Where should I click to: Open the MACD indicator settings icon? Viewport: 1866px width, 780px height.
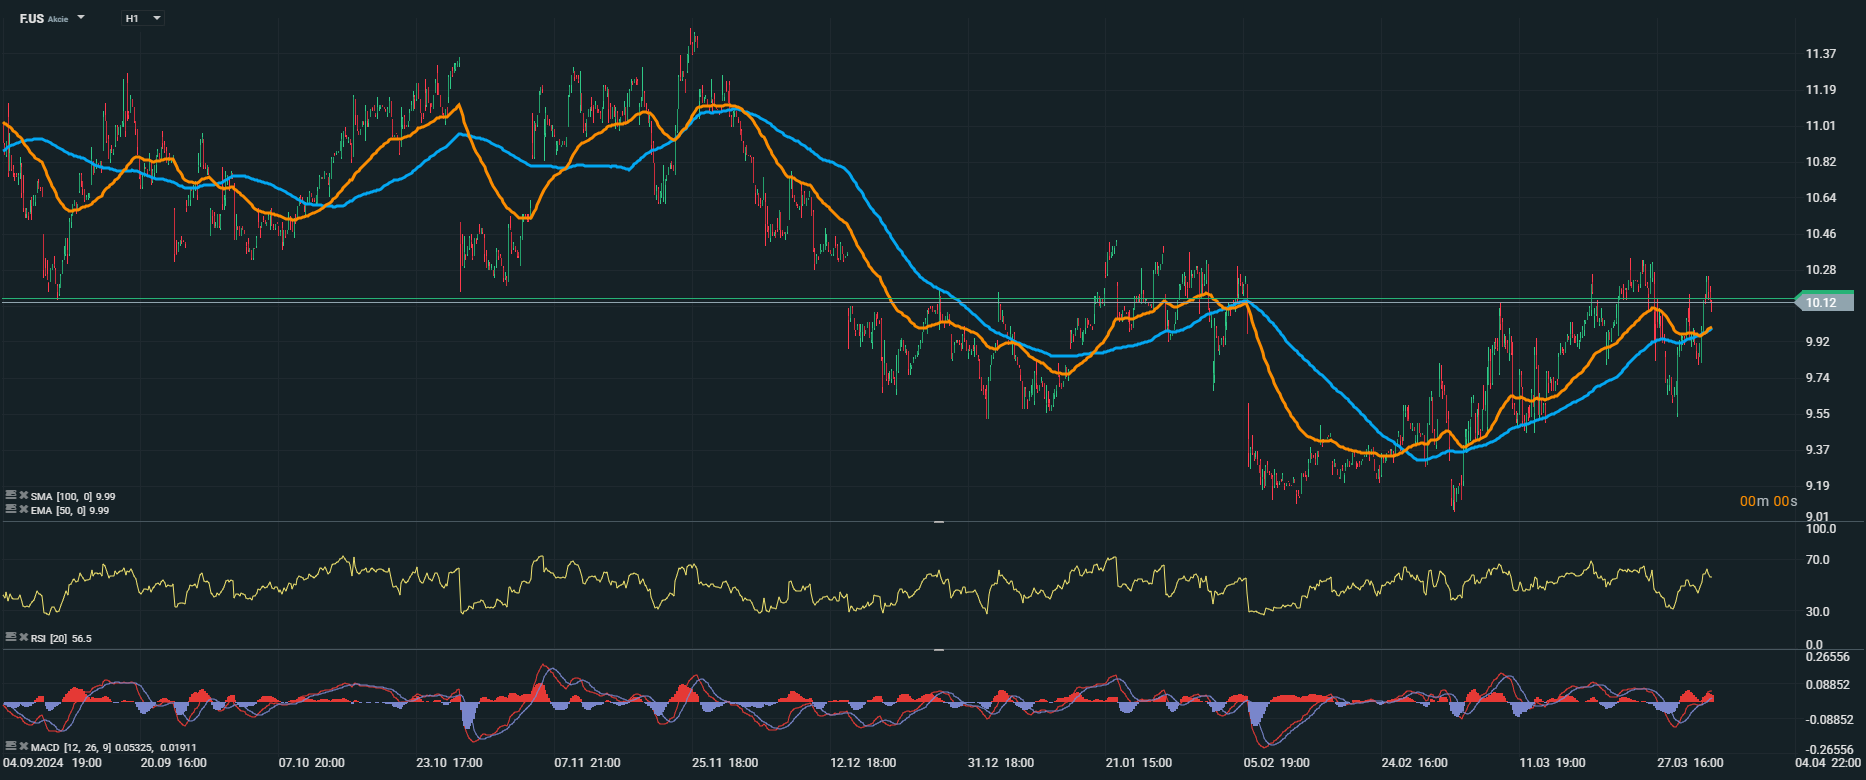click(x=11, y=746)
